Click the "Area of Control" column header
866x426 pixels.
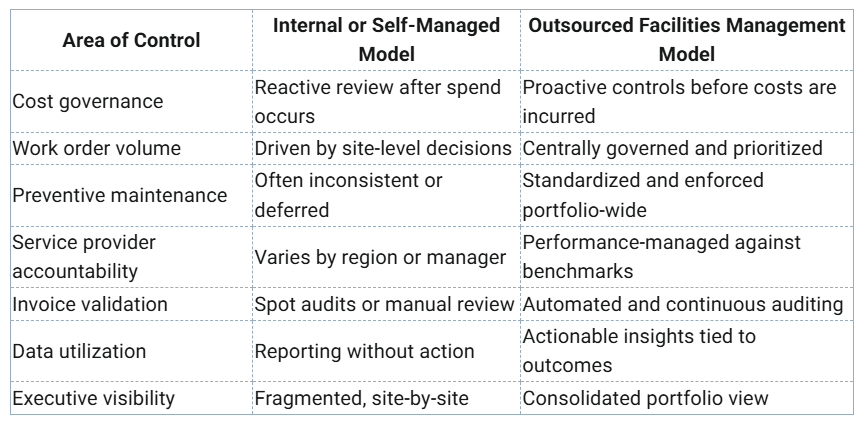coord(131,40)
